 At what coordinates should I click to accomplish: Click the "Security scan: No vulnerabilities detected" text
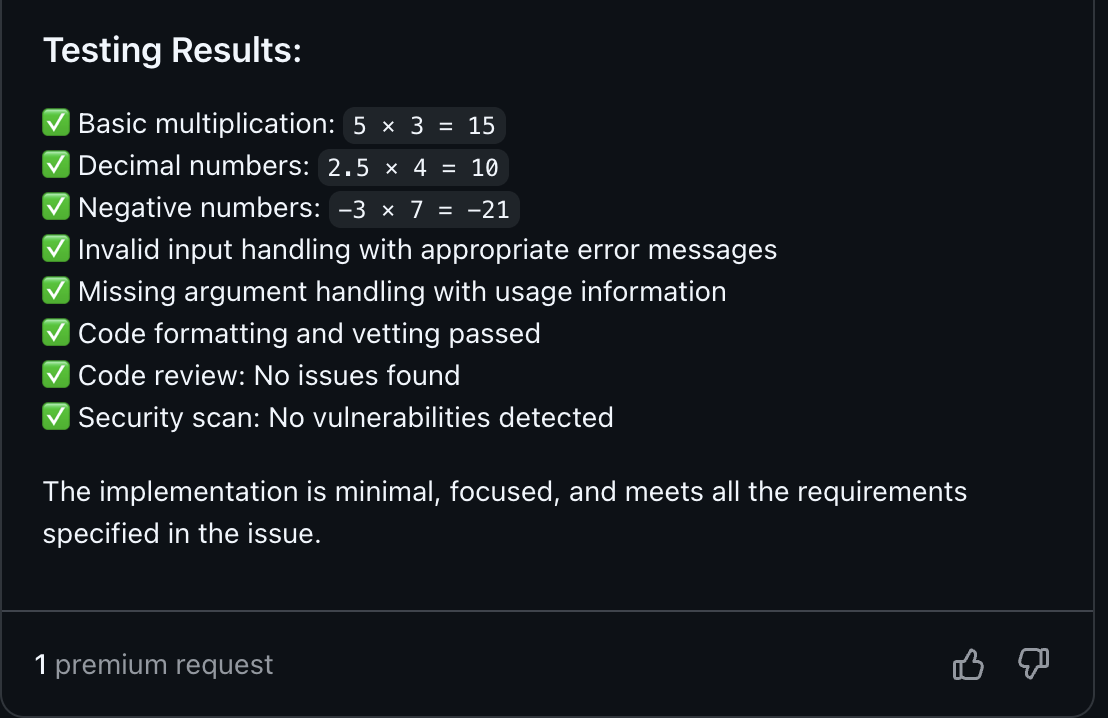pyautogui.click(x=345, y=417)
